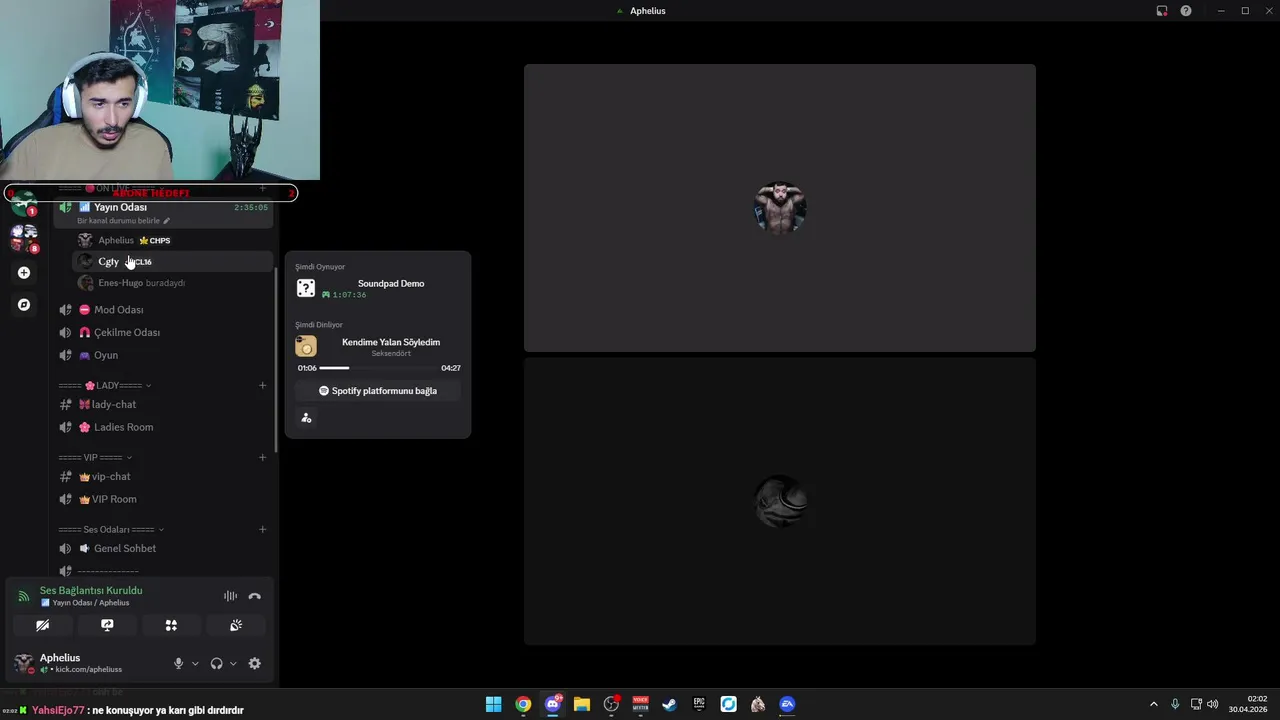Create channel in ON LIVE category

[263, 188]
